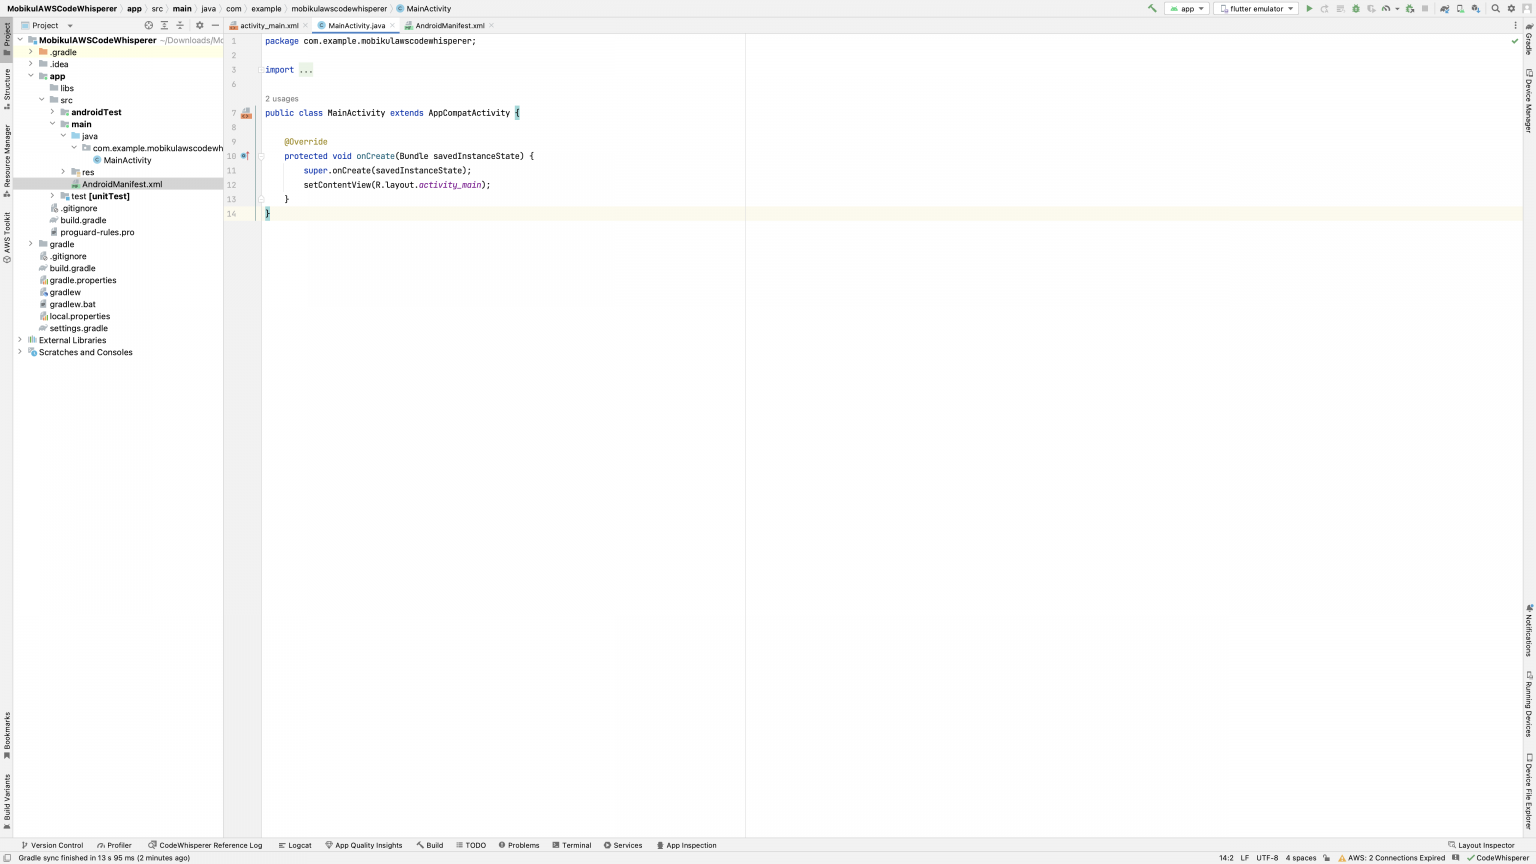The width and height of the screenshot is (1536, 864).
Task: Open the Logcat tool window
Action: (x=295, y=845)
